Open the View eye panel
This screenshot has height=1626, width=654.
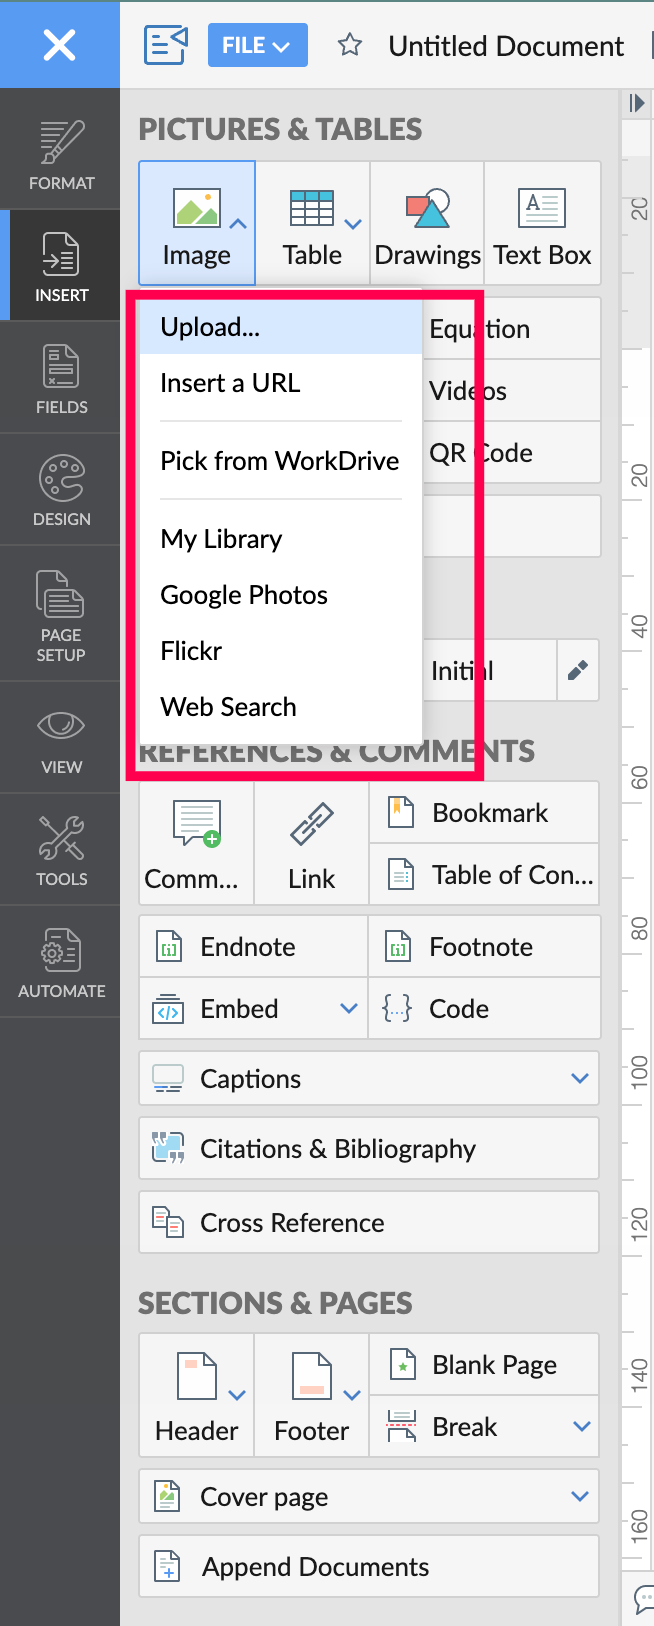pos(61,738)
